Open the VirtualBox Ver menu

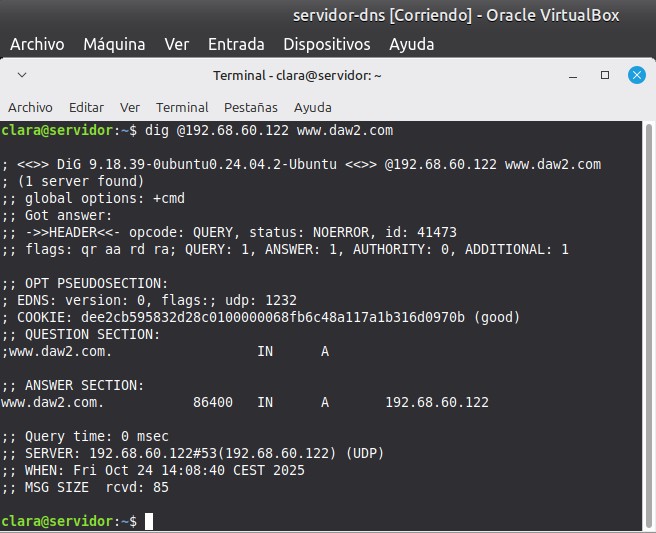(177, 44)
